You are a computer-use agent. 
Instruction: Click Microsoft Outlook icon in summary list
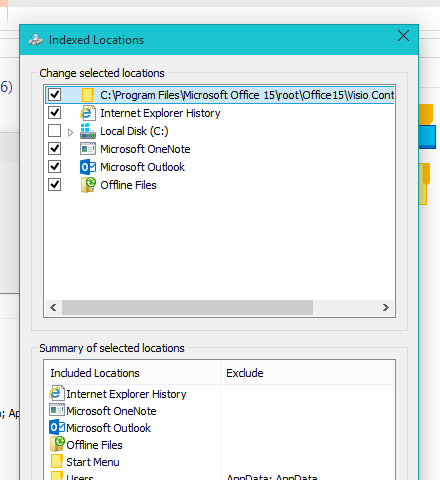57,427
